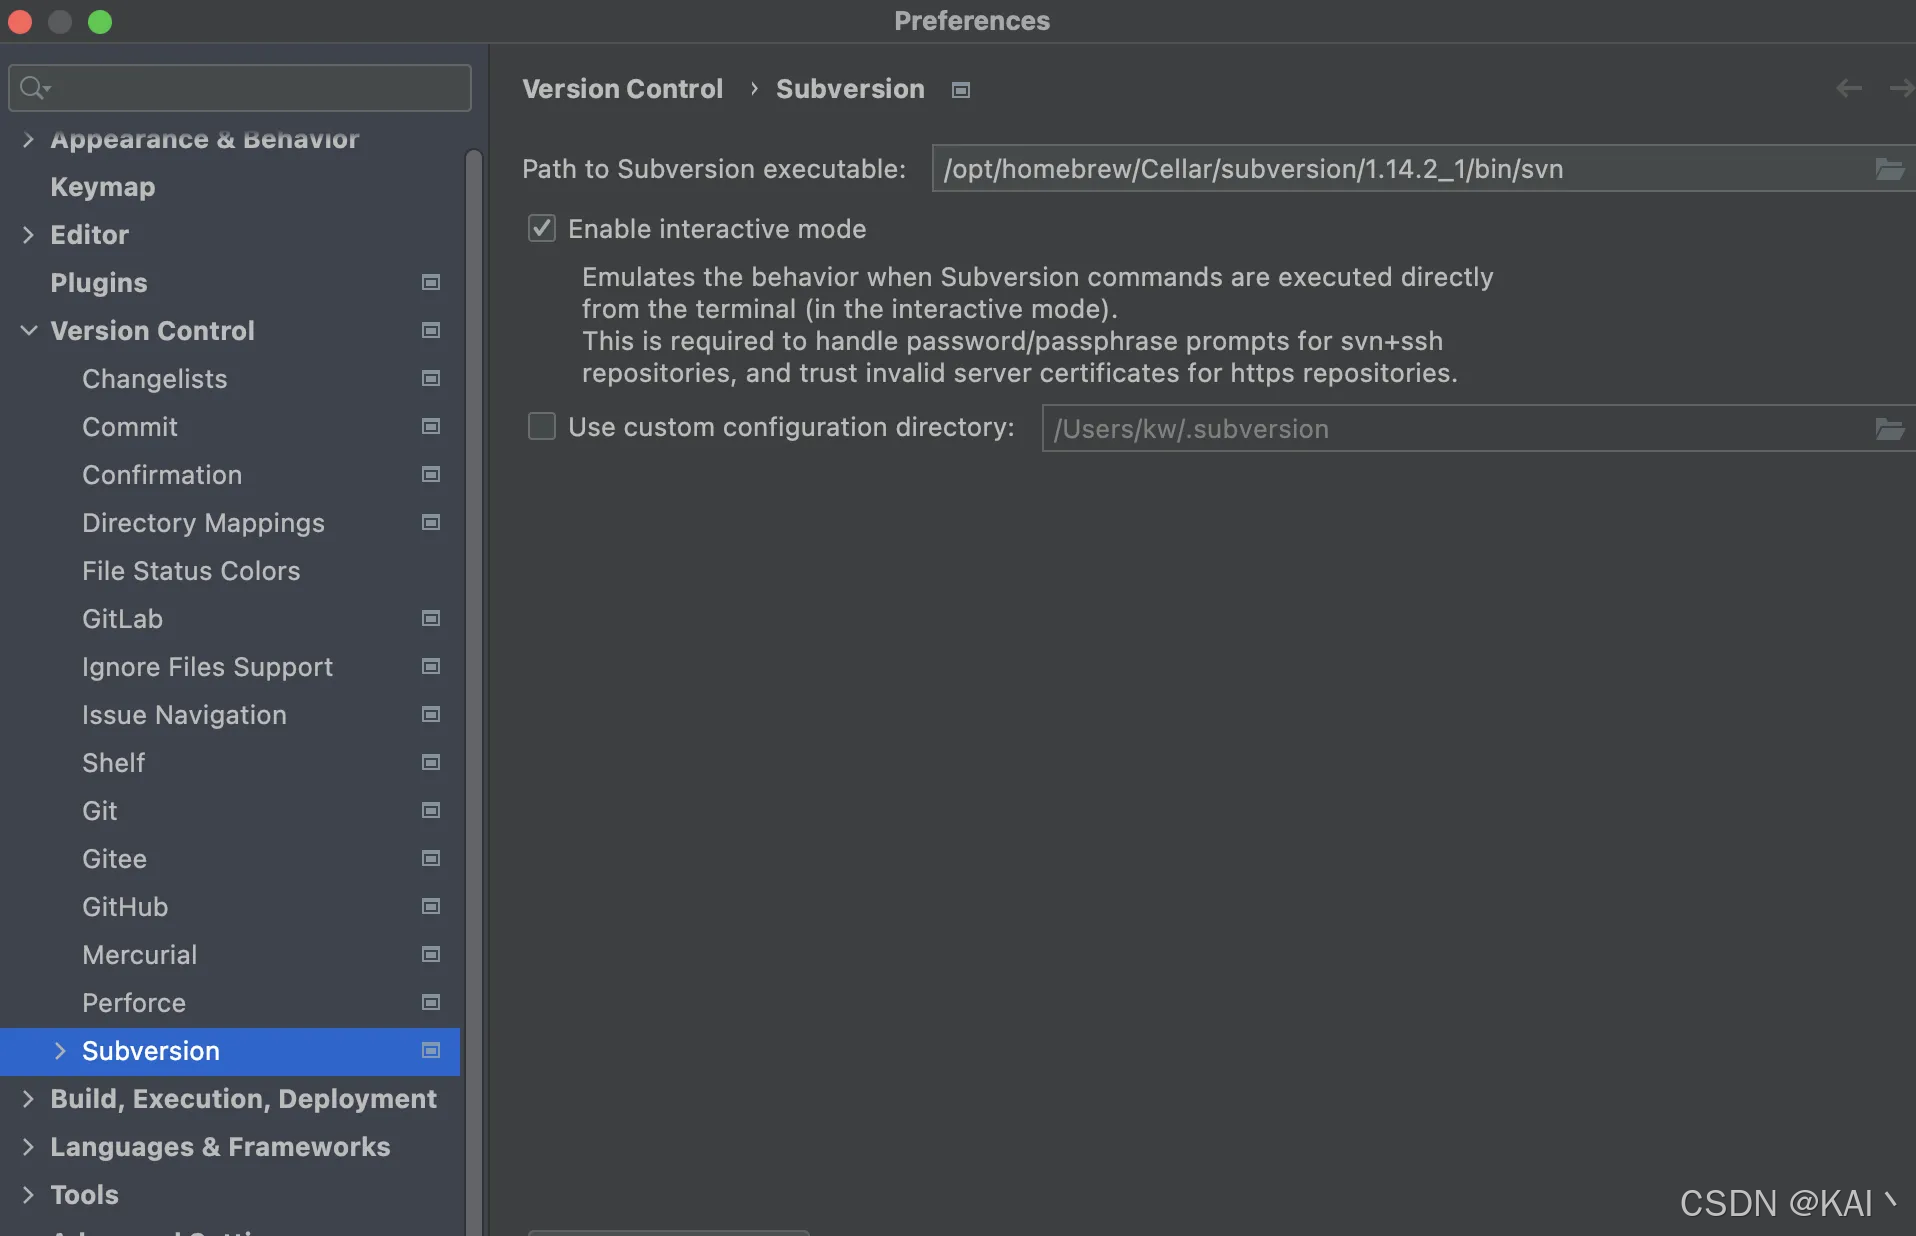The image size is (1916, 1236).
Task: Navigate forward using the forward arrow
Action: [x=1902, y=88]
